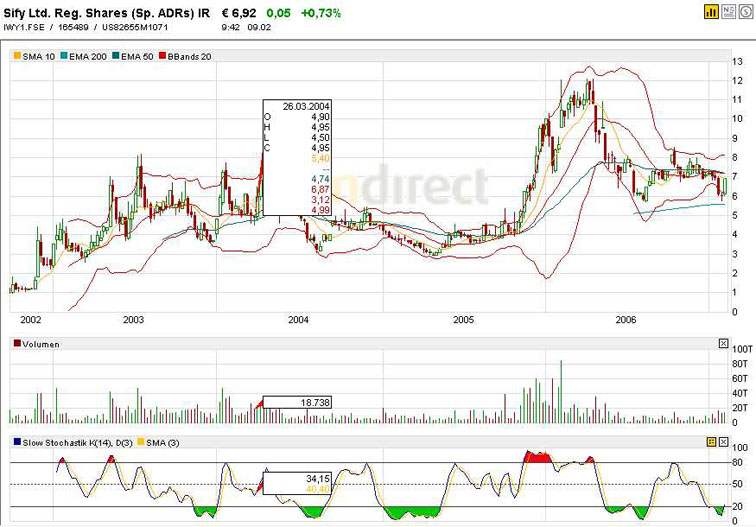The image size is (756, 527).
Task: Select the Slow Stochastik K(14), D(3) label
Action: 77,443
